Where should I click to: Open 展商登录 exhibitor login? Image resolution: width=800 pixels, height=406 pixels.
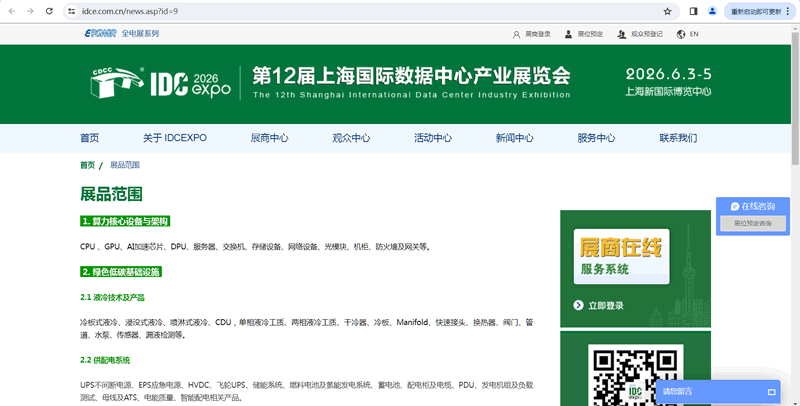click(x=531, y=34)
